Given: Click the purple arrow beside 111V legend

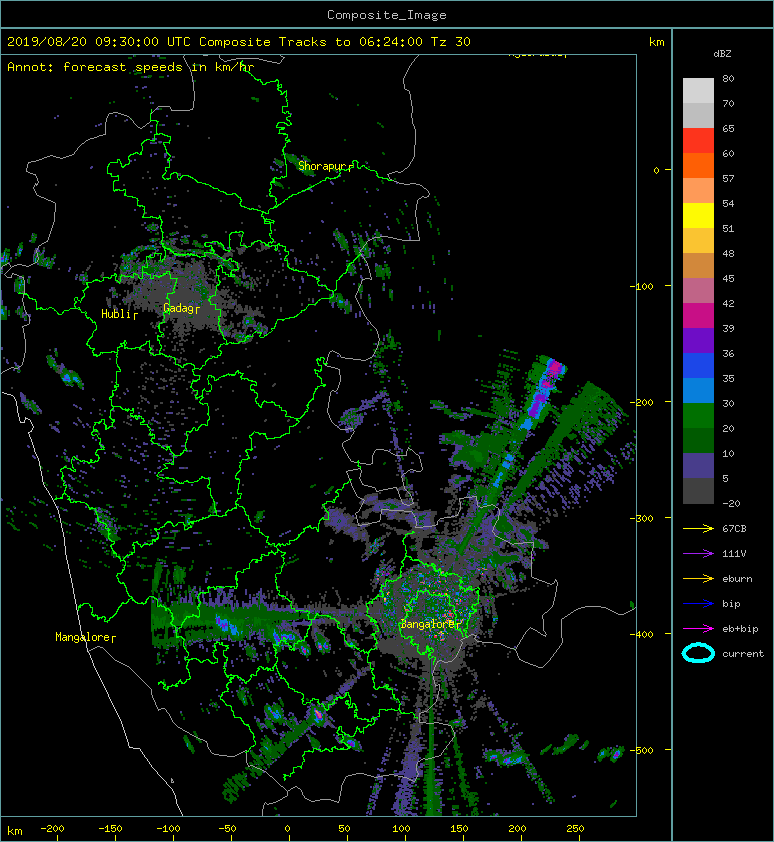Looking at the screenshot, I should click(698, 554).
